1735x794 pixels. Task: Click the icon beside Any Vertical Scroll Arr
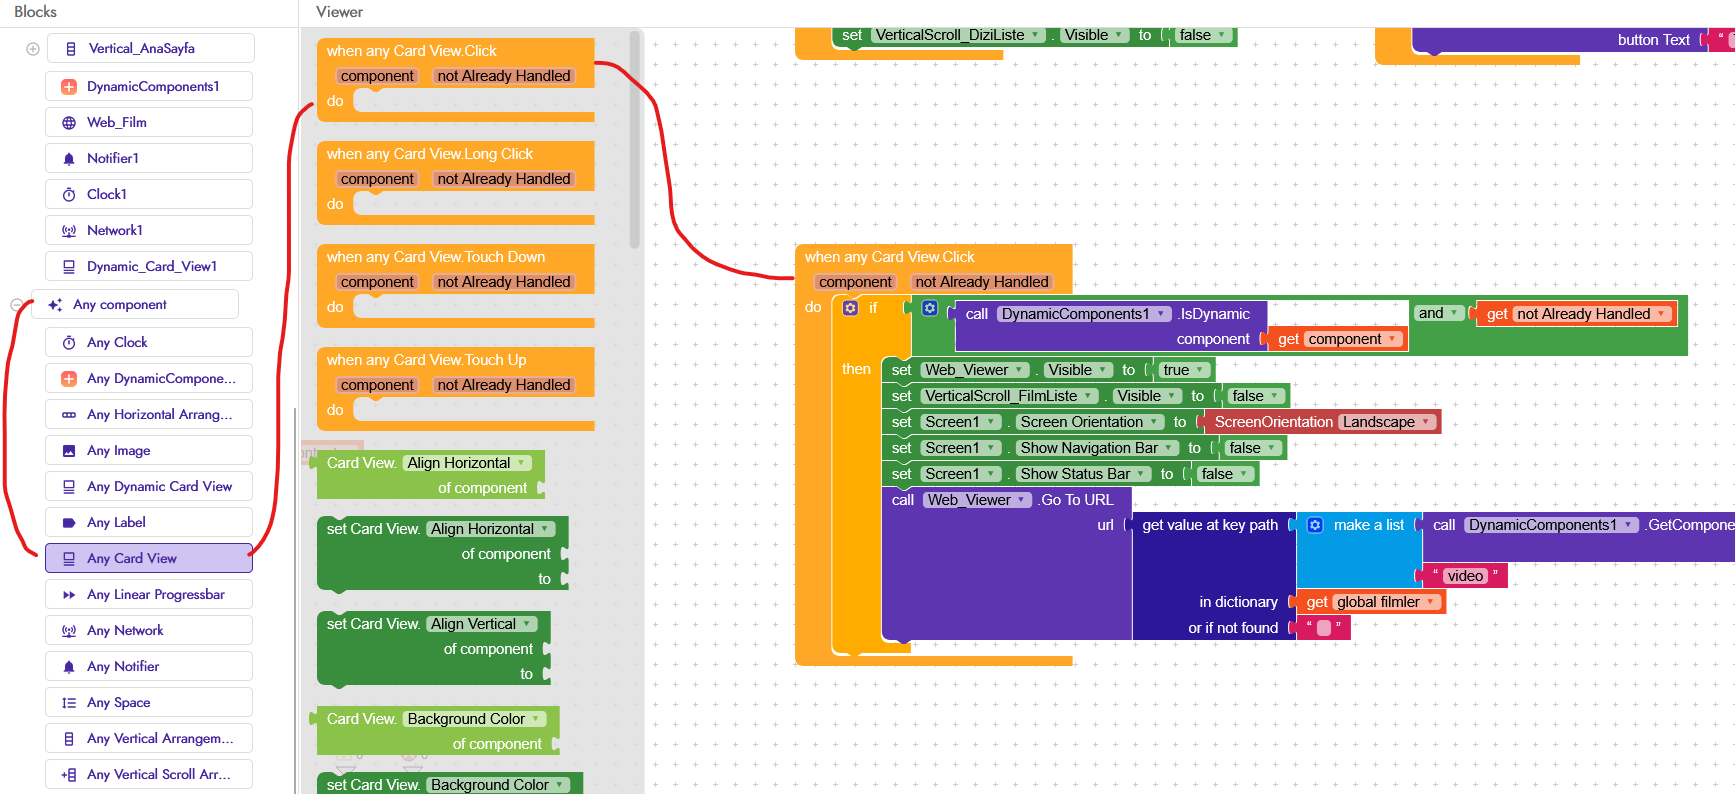pos(69,775)
